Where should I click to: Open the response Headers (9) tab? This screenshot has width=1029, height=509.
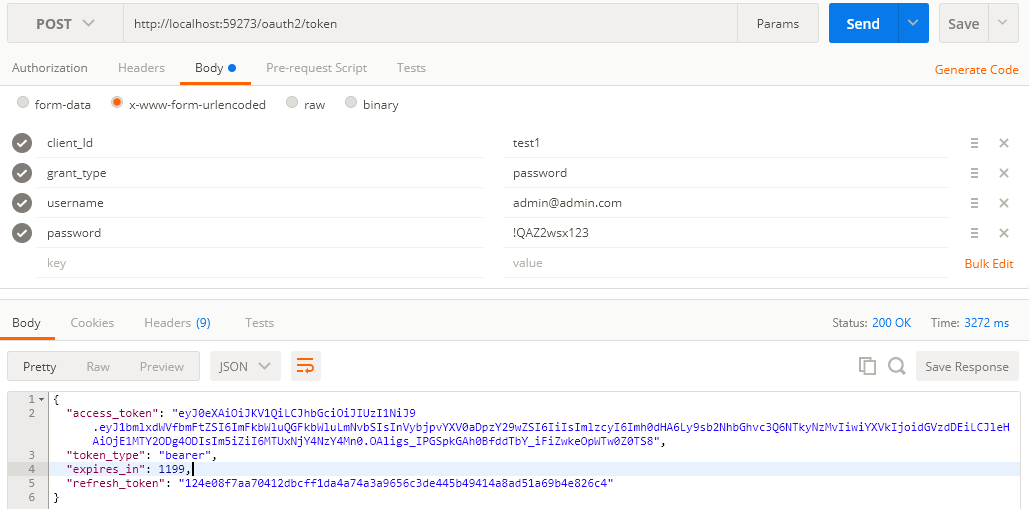(x=177, y=323)
